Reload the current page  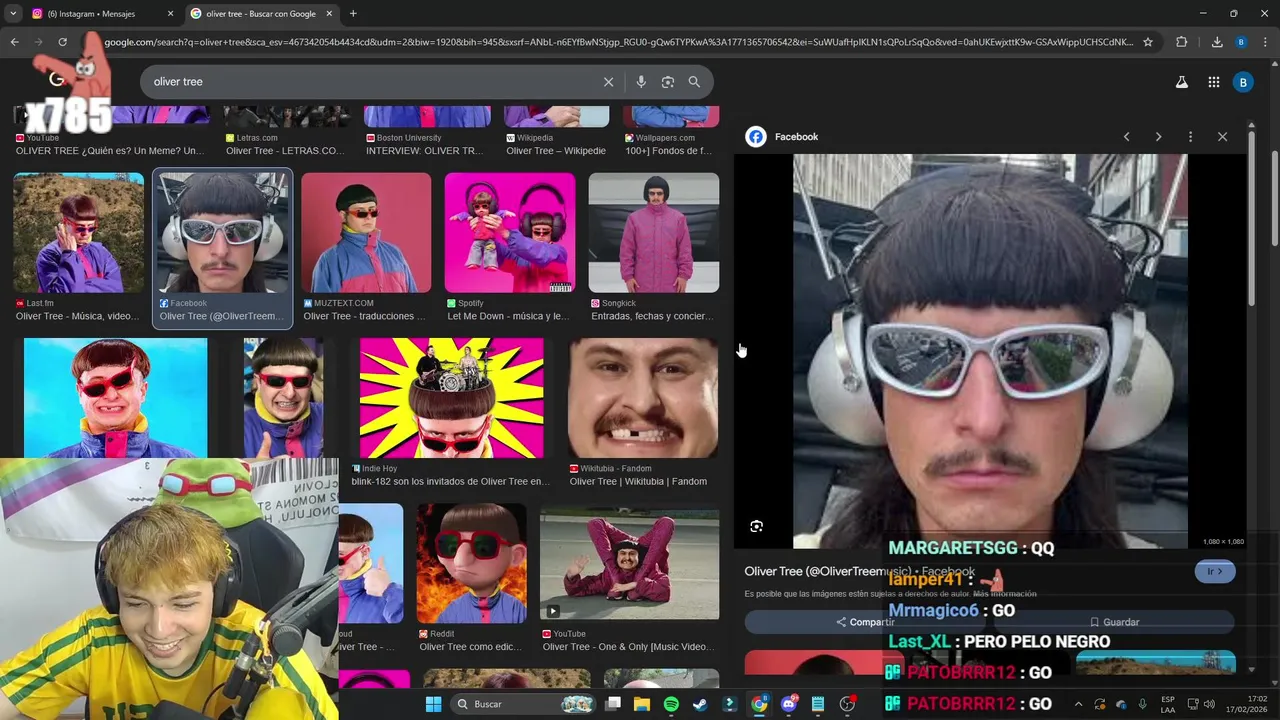click(x=62, y=42)
